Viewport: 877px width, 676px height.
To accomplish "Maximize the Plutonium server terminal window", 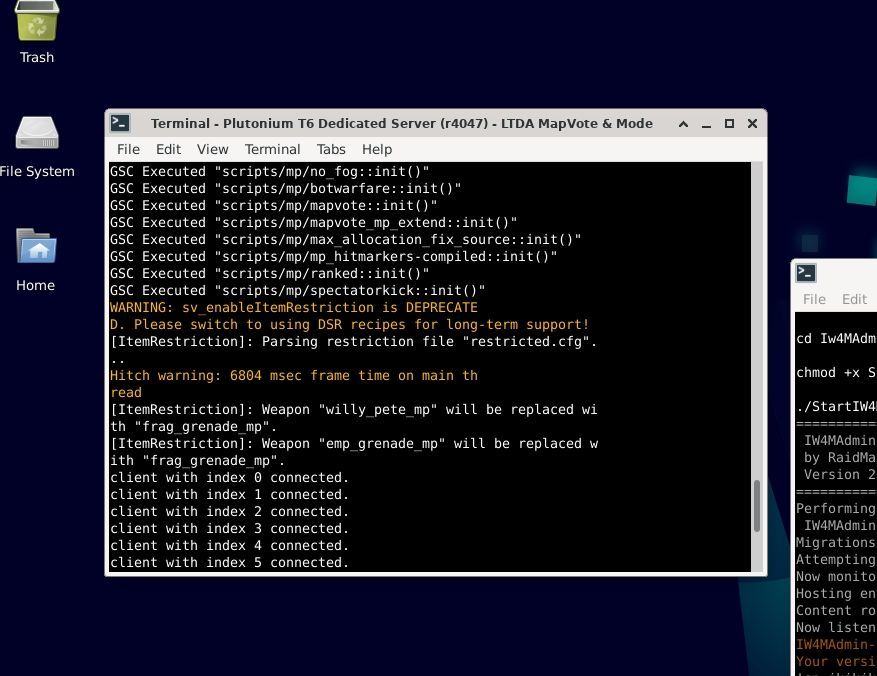I will (x=729, y=124).
